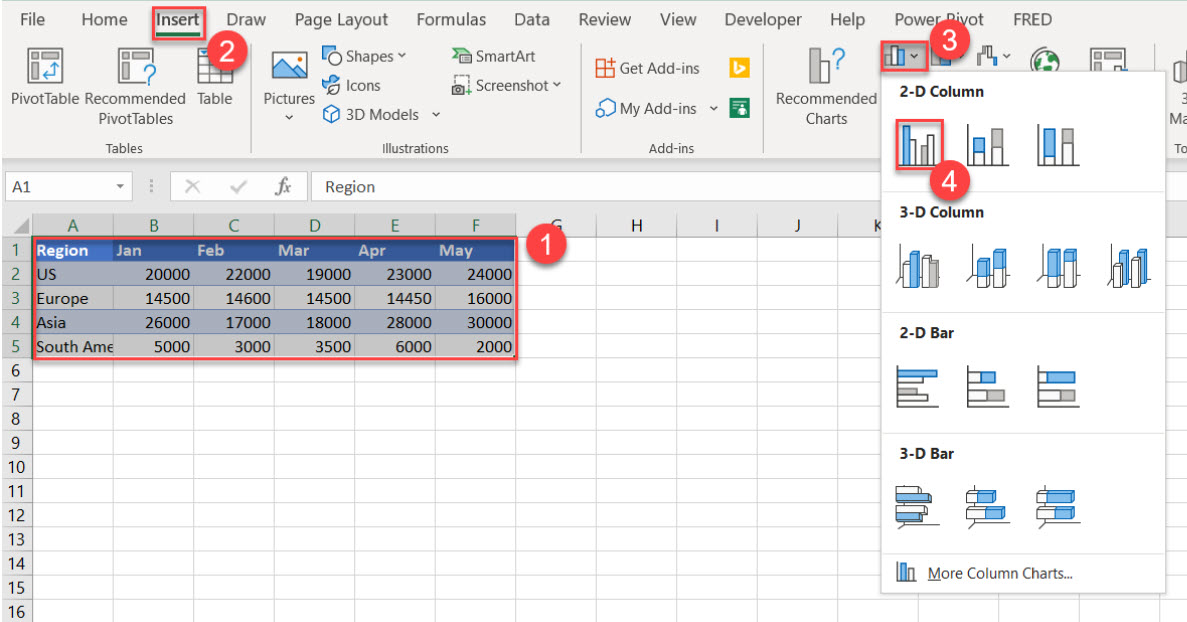The height and width of the screenshot is (622, 1187).
Task: Choose 3-D 100% Stacked Column chart
Action: point(1058,266)
